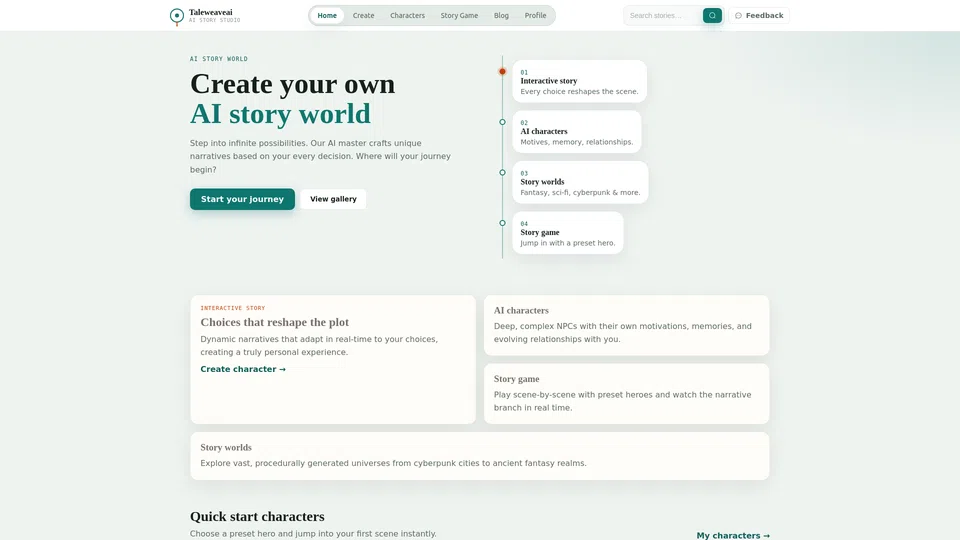This screenshot has height=540, width=960.
Task: Switch to the Story Game nav tab
Action: click(x=459, y=15)
